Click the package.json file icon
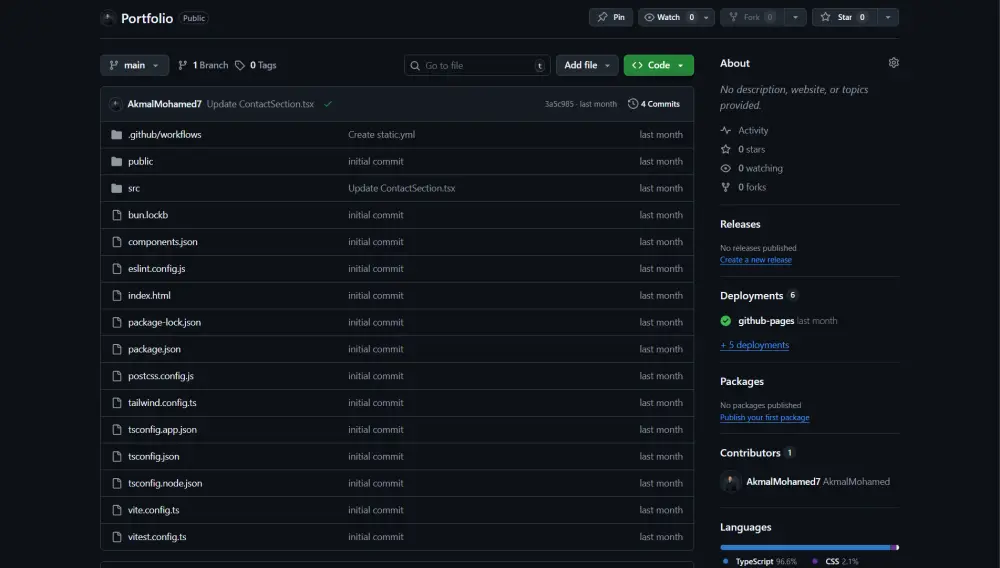The height and width of the screenshot is (568, 1000). [117, 349]
